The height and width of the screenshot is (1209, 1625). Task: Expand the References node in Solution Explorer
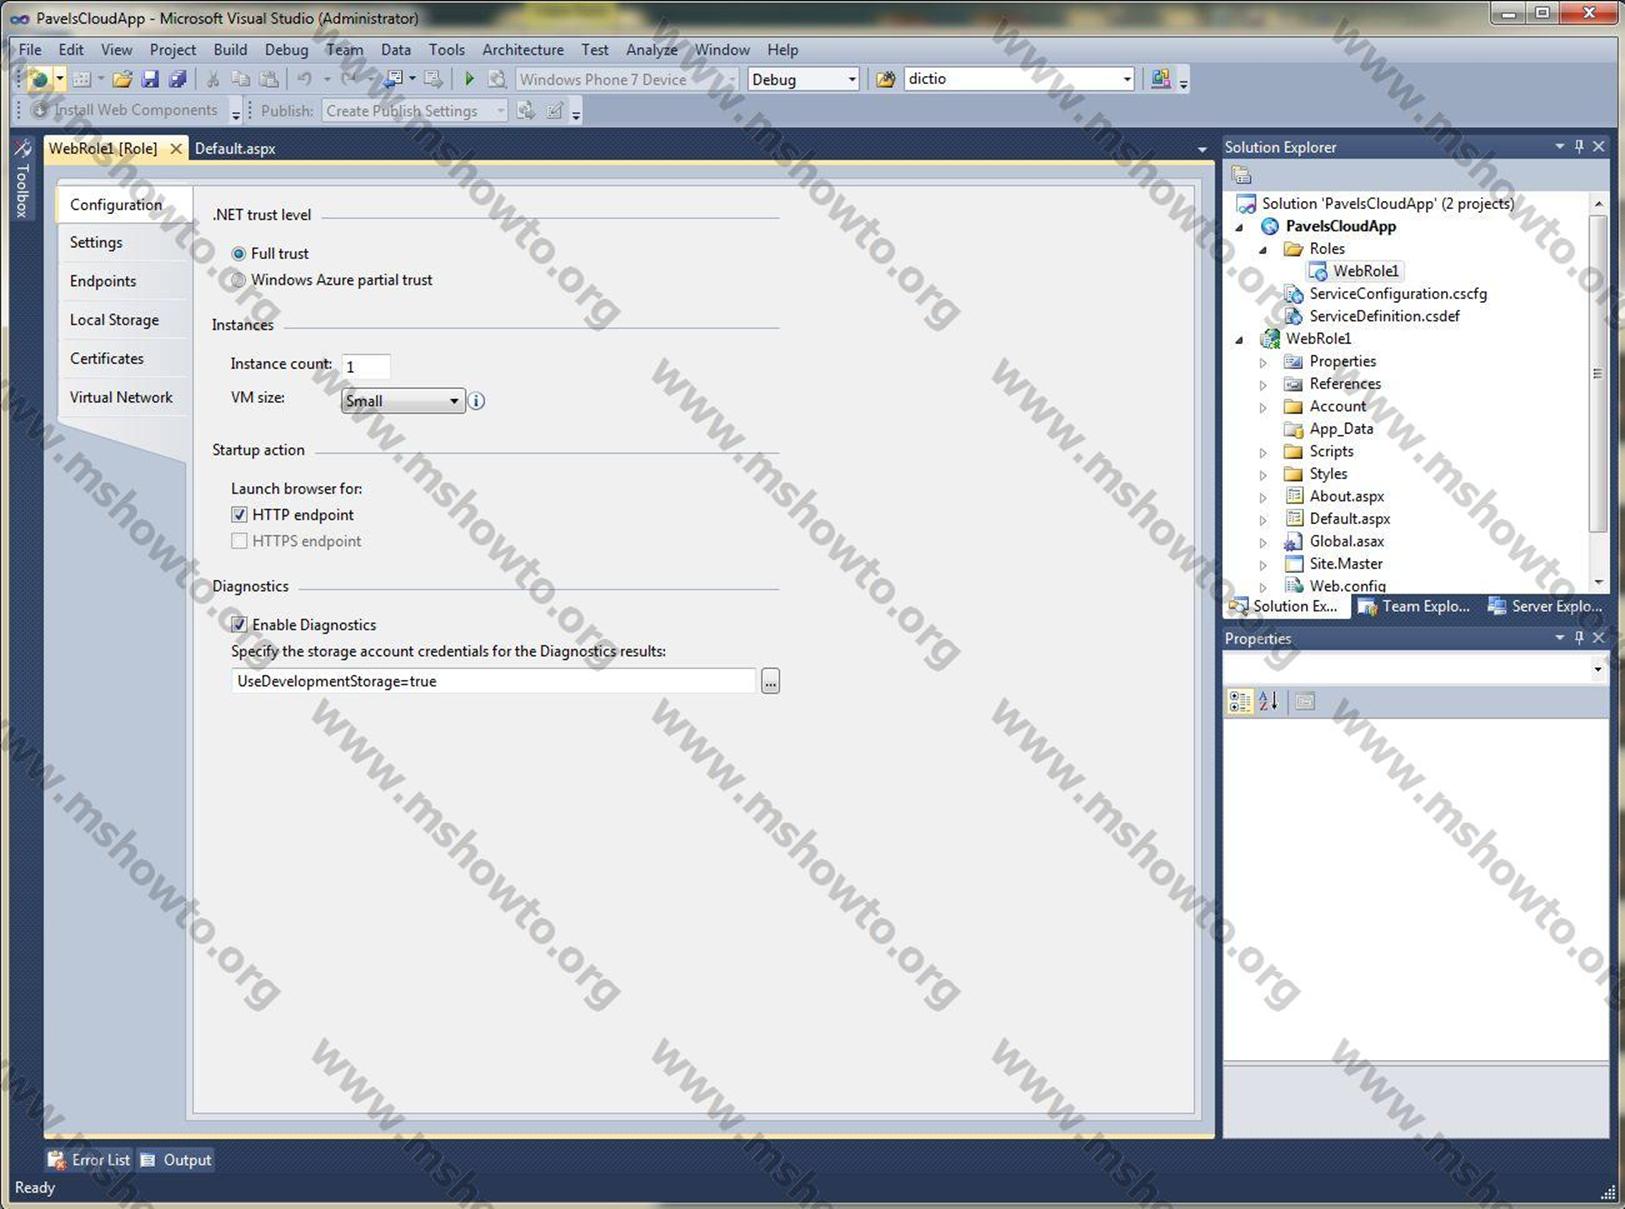(1263, 385)
